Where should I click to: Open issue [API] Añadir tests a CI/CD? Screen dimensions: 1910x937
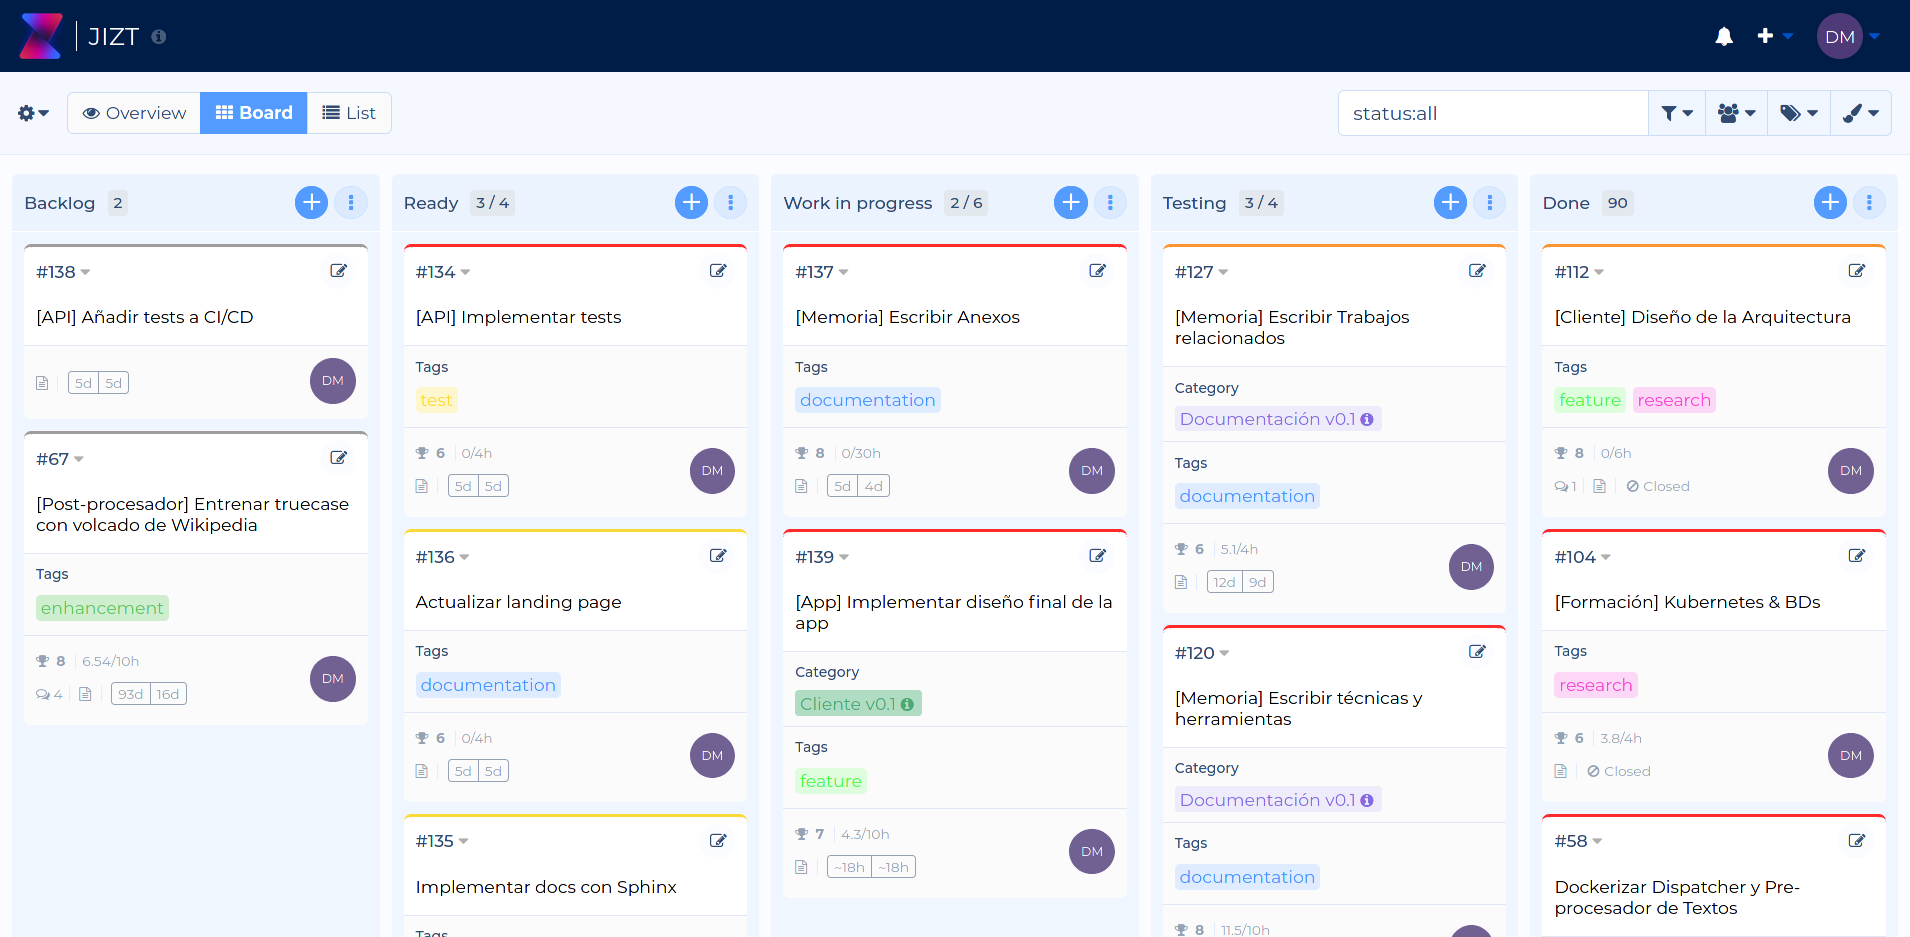145,317
